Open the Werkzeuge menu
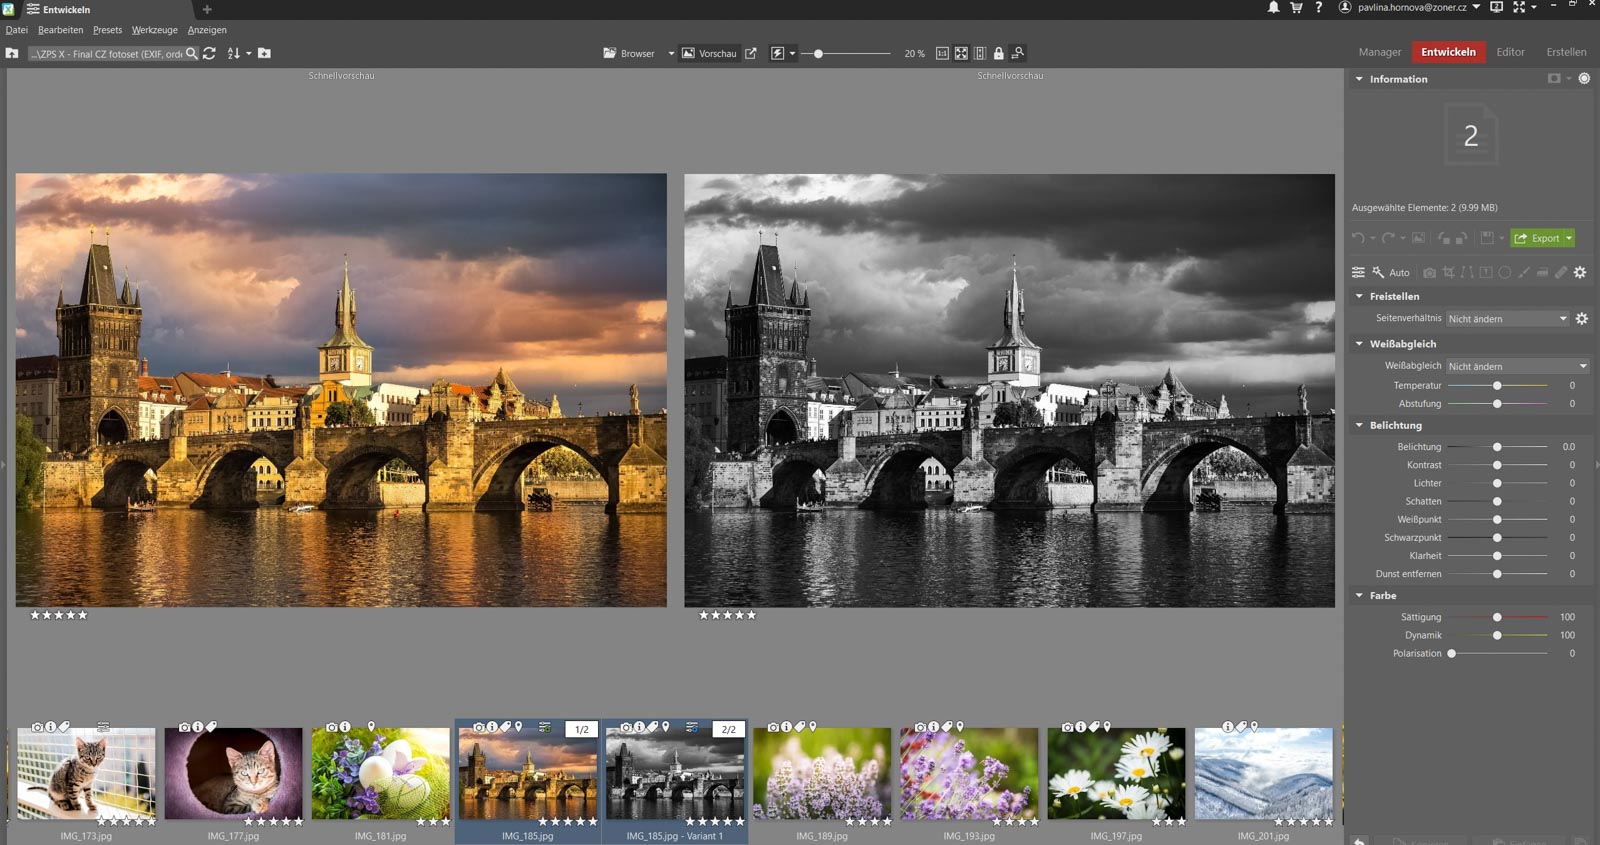This screenshot has height=845, width=1600. point(154,30)
